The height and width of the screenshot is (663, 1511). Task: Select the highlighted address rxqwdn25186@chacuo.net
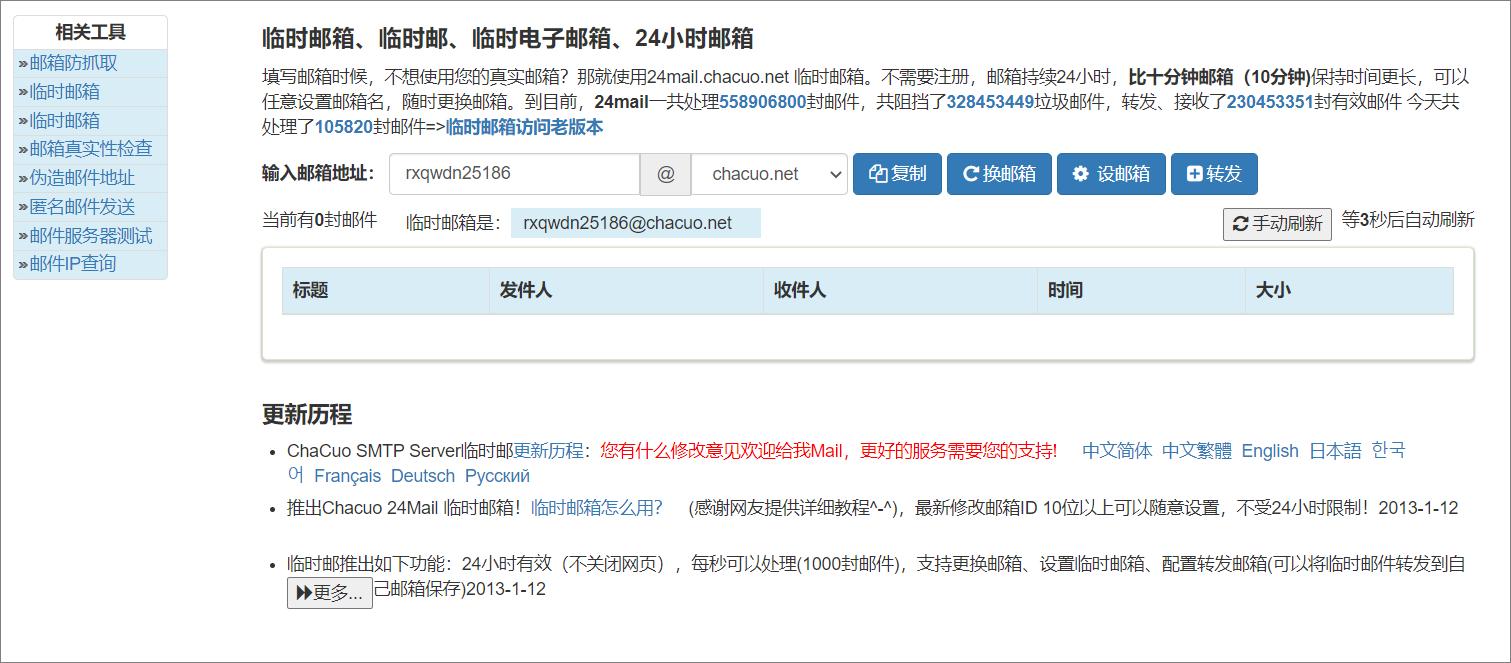635,222
